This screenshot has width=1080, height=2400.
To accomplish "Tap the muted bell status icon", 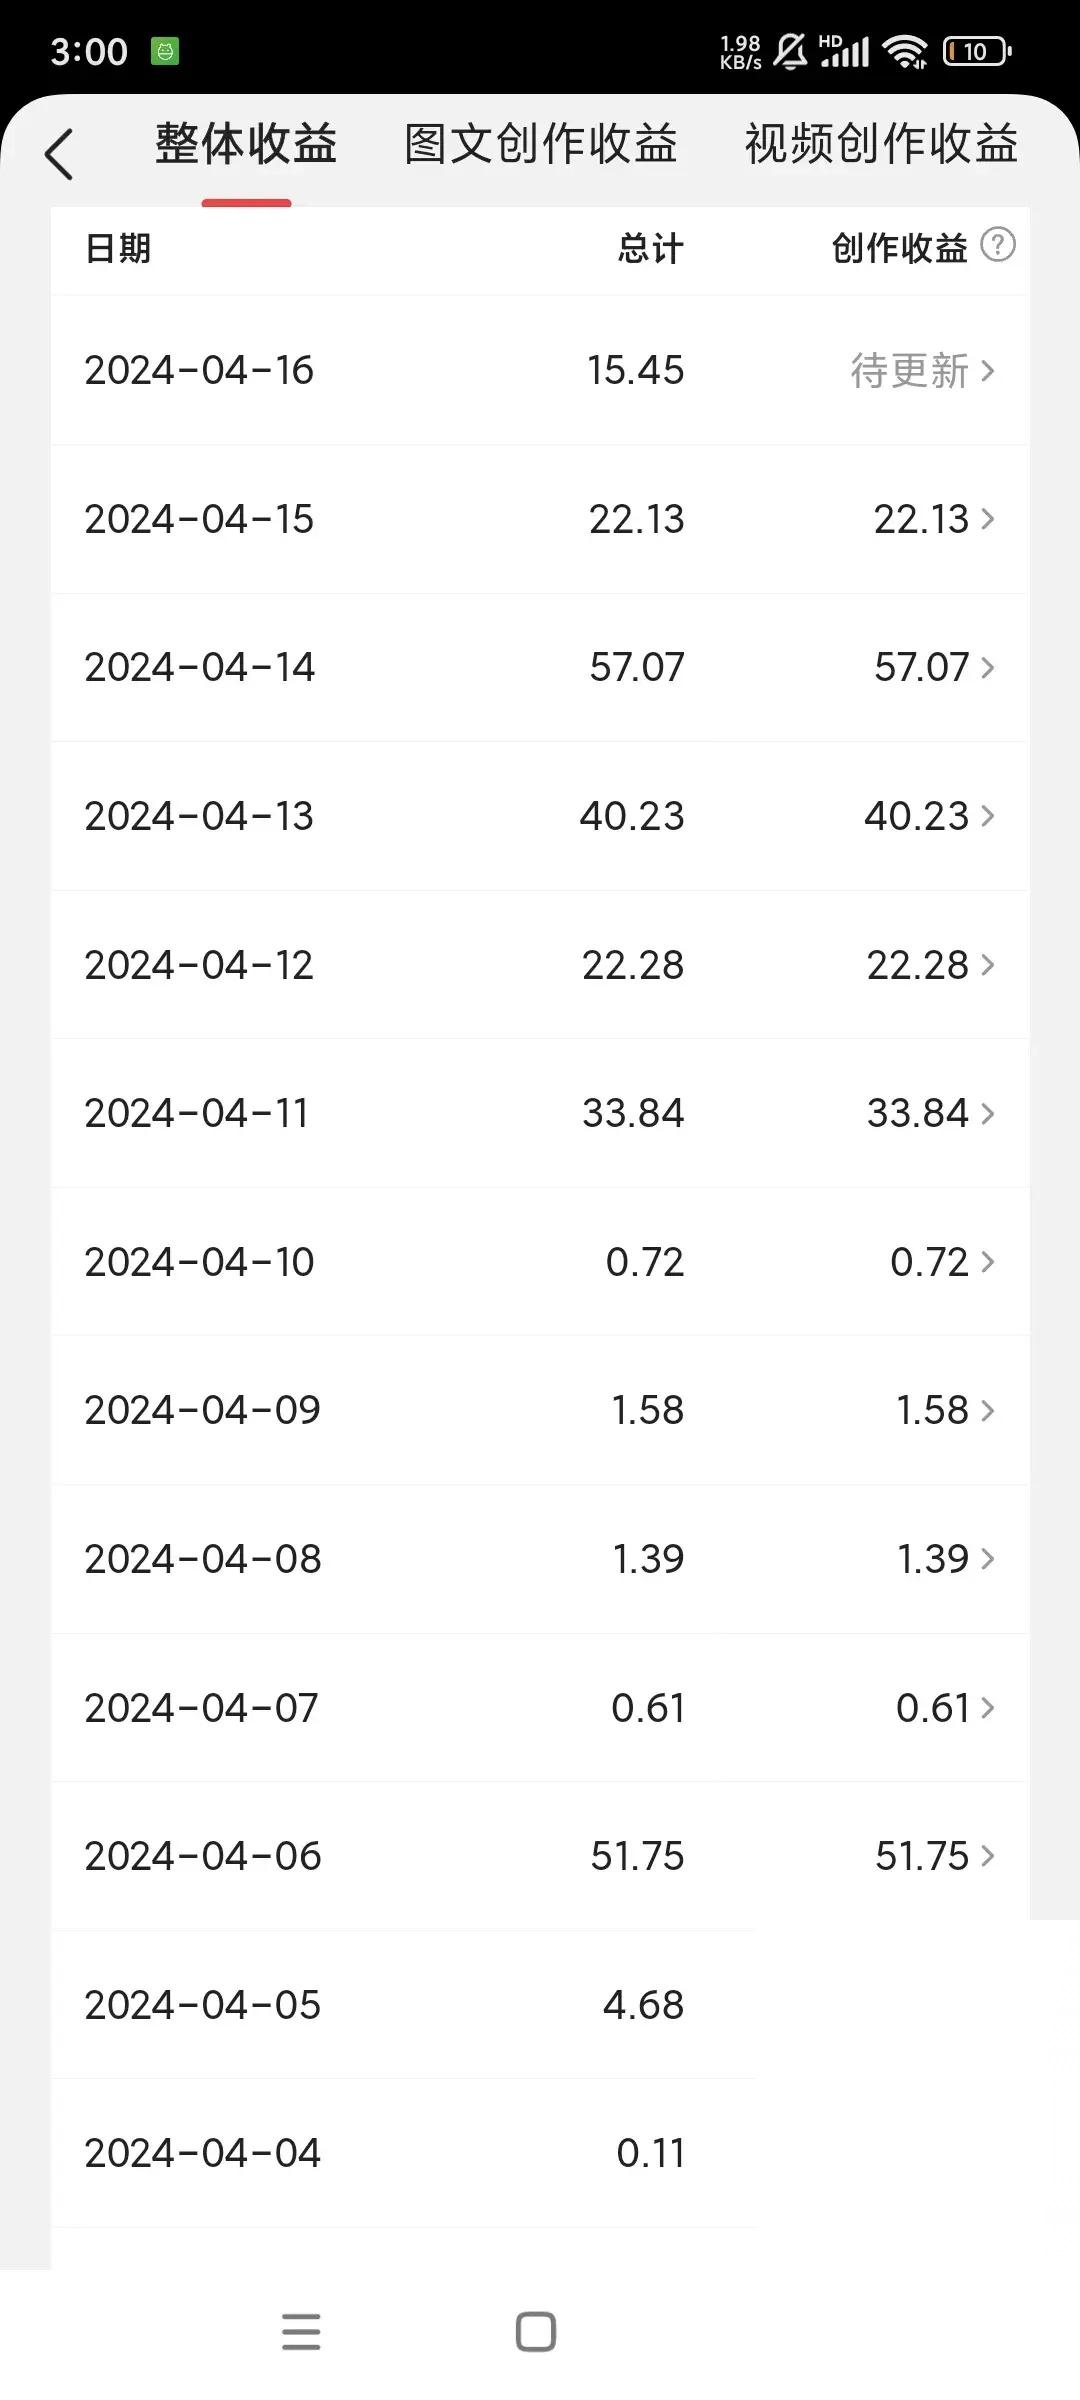I will coord(791,50).
